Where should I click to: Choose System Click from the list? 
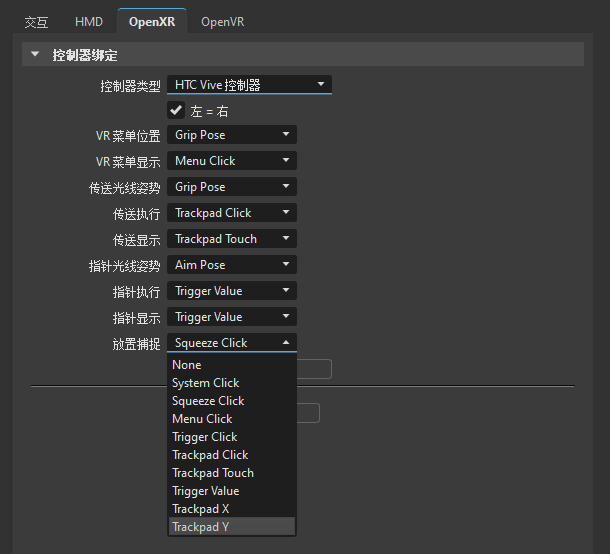(x=232, y=383)
